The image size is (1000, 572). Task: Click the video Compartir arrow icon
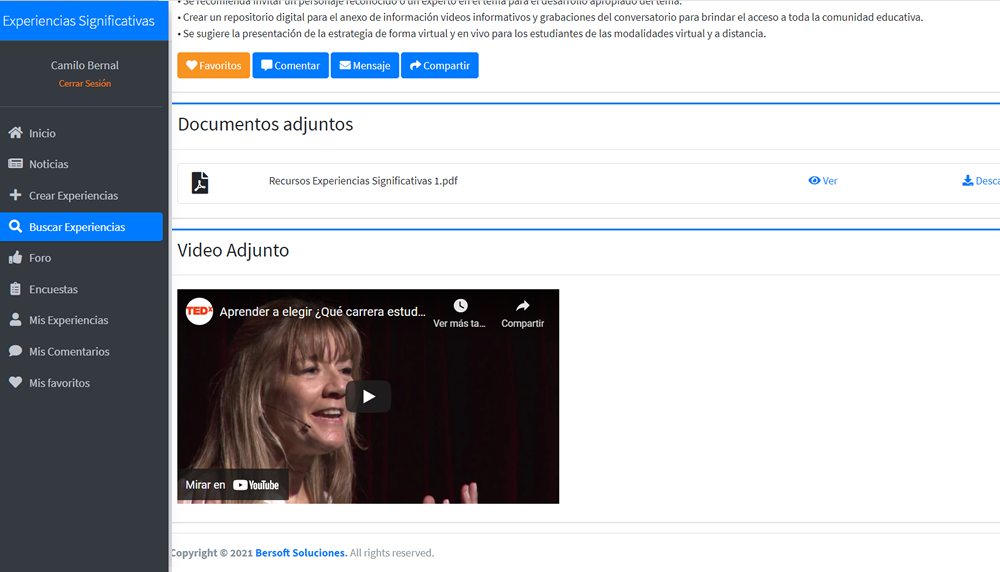[x=522, y=306]
